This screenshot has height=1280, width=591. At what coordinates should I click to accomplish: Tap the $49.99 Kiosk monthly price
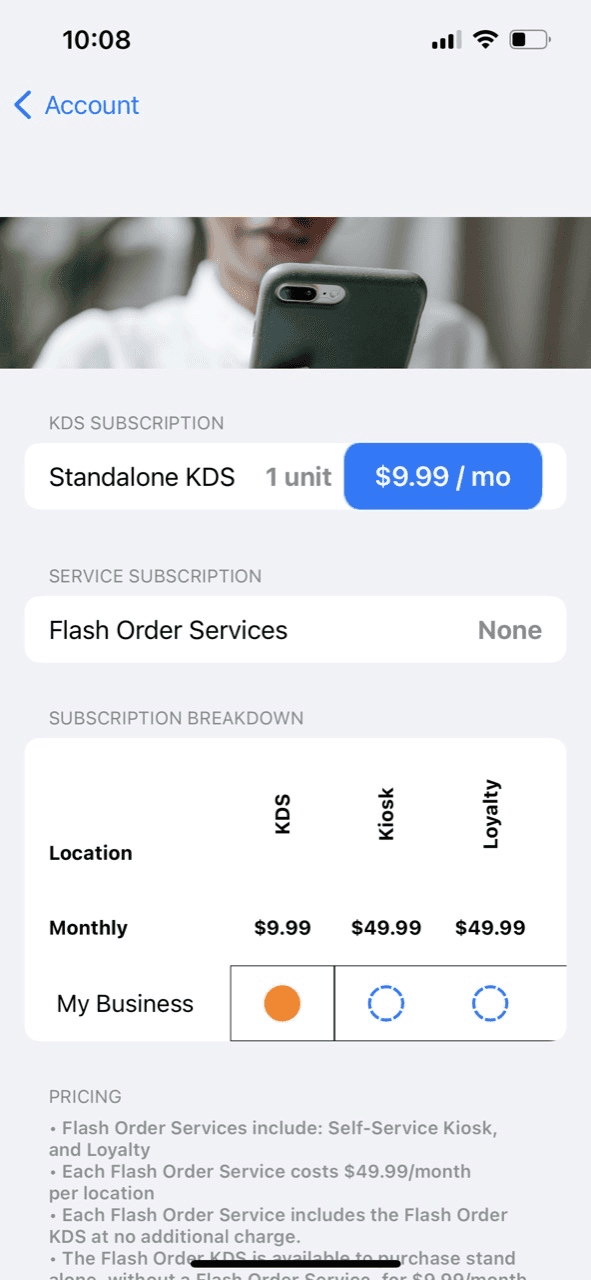tap(386, 928)
